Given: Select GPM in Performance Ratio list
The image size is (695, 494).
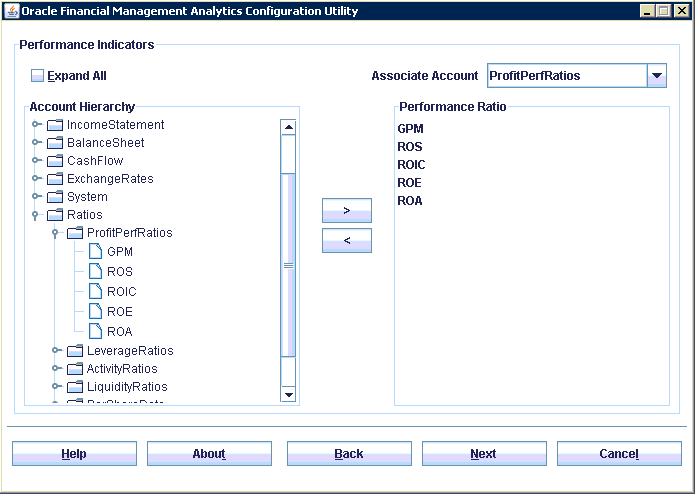Looking at the screenshot, I should coord(410,129).
